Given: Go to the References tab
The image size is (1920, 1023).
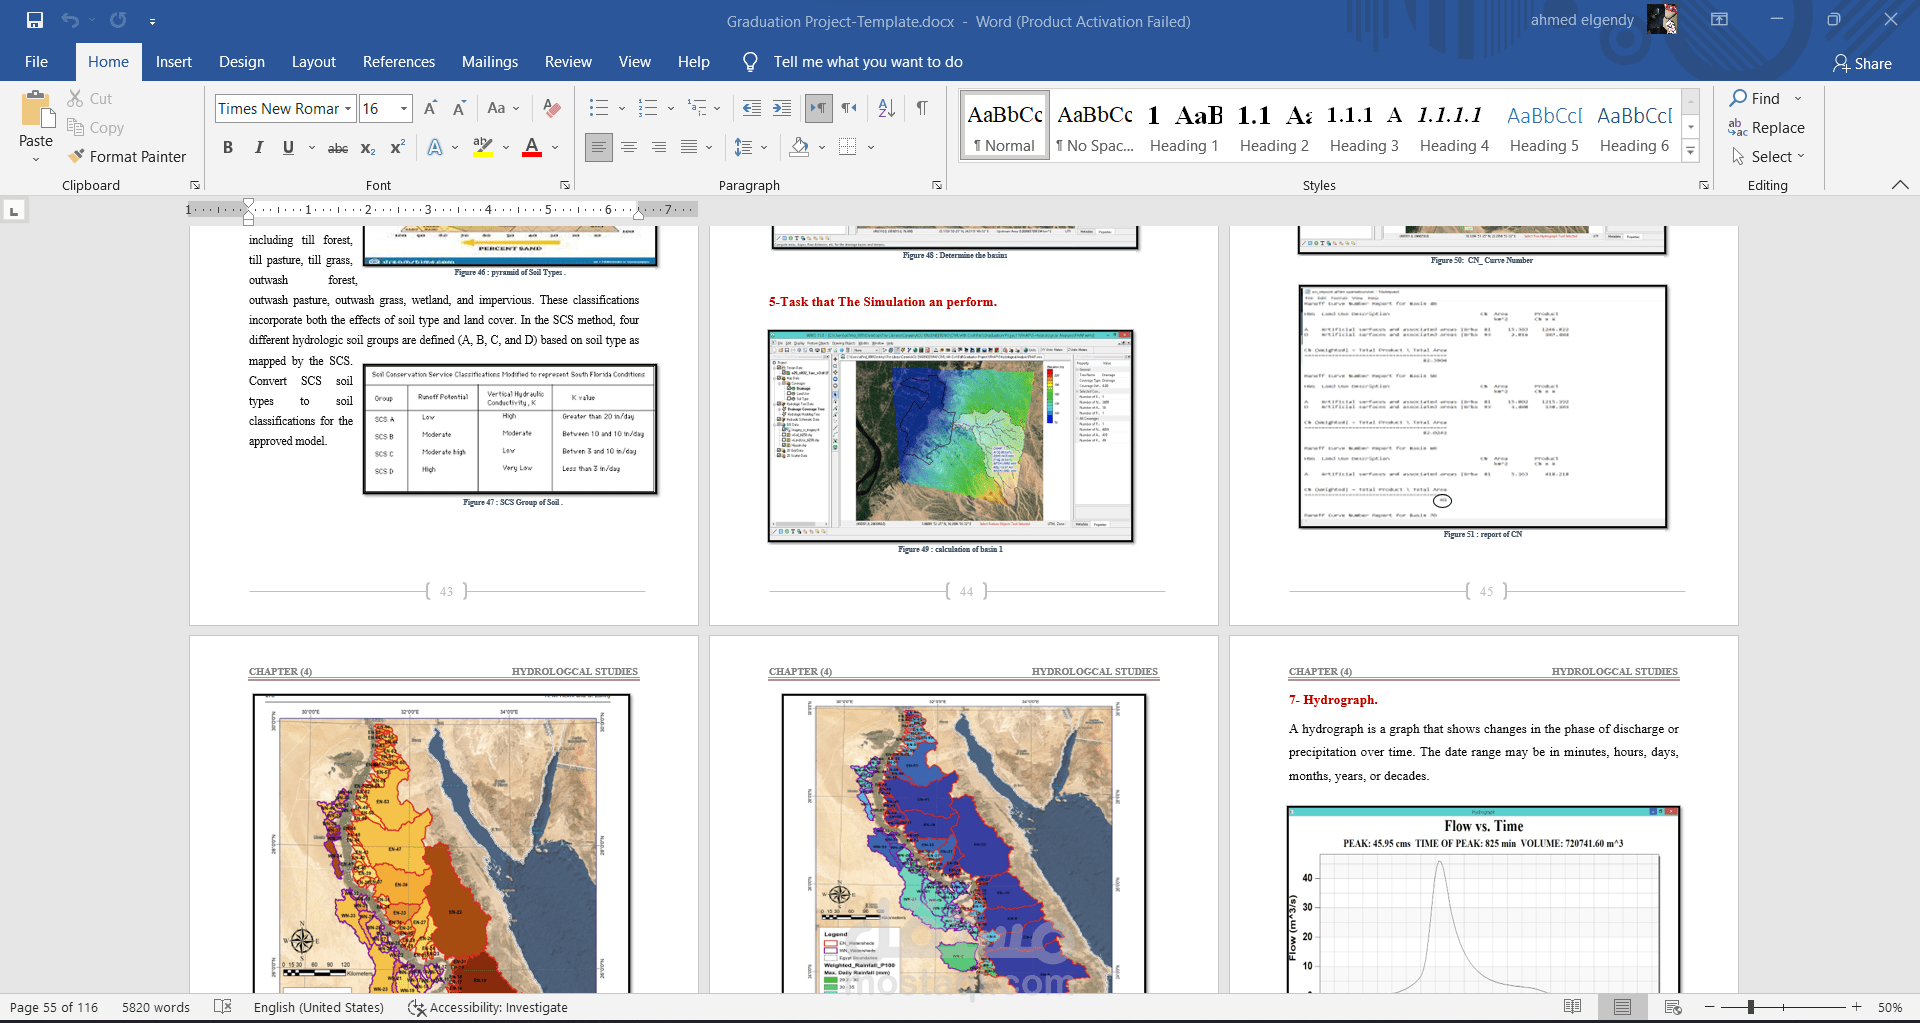Looking at the screenshot, I should [x=399, y=62].
